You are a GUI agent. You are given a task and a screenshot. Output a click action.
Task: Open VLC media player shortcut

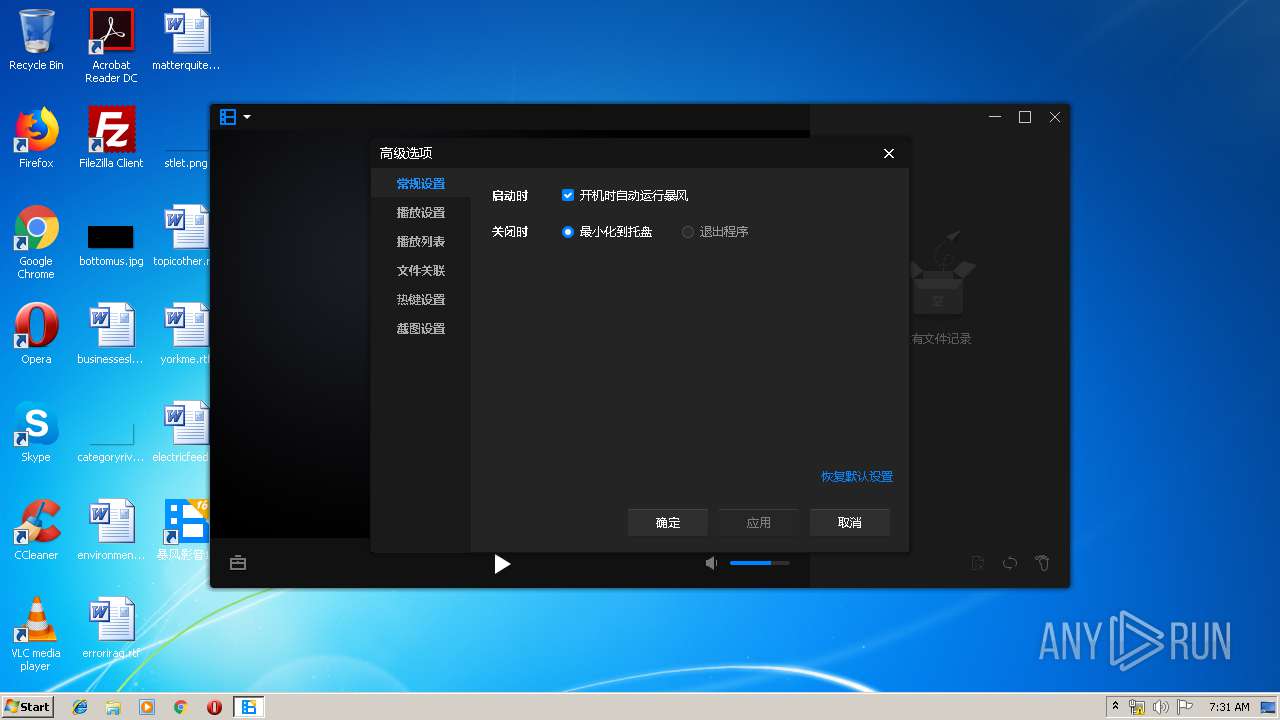[36, 634]
